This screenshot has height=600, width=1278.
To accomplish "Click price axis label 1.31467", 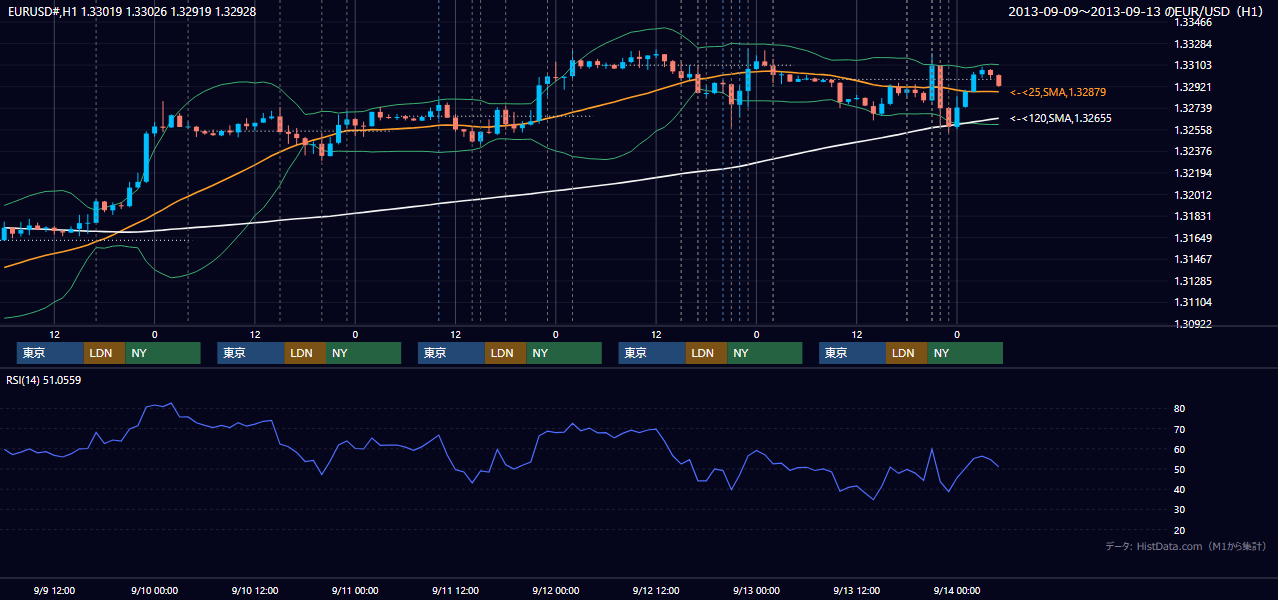I will (1193, 259).
